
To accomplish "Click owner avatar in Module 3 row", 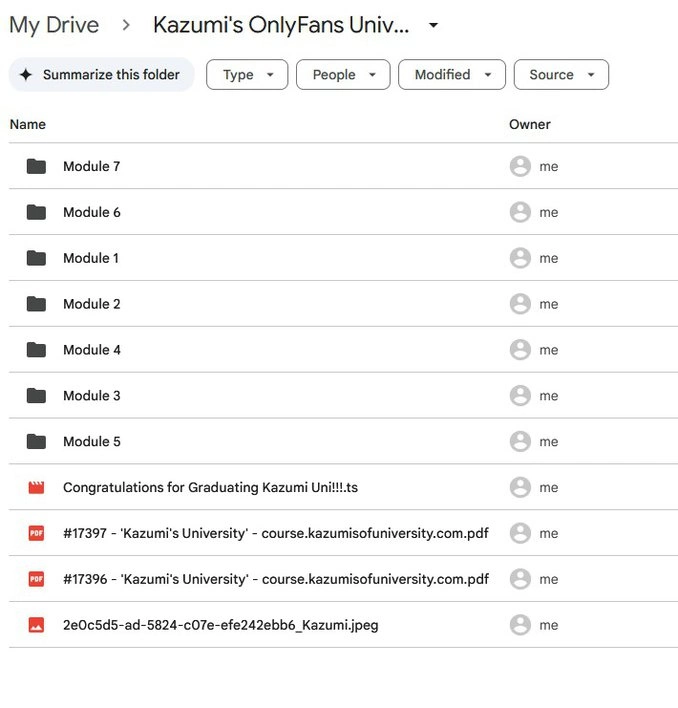I will (x=520, y=396).
